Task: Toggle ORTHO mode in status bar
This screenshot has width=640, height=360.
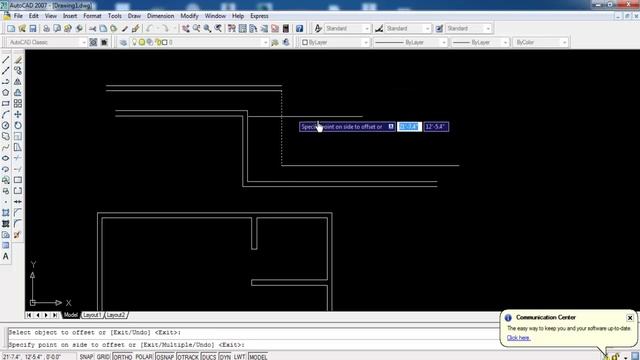Action: point(122,357)
